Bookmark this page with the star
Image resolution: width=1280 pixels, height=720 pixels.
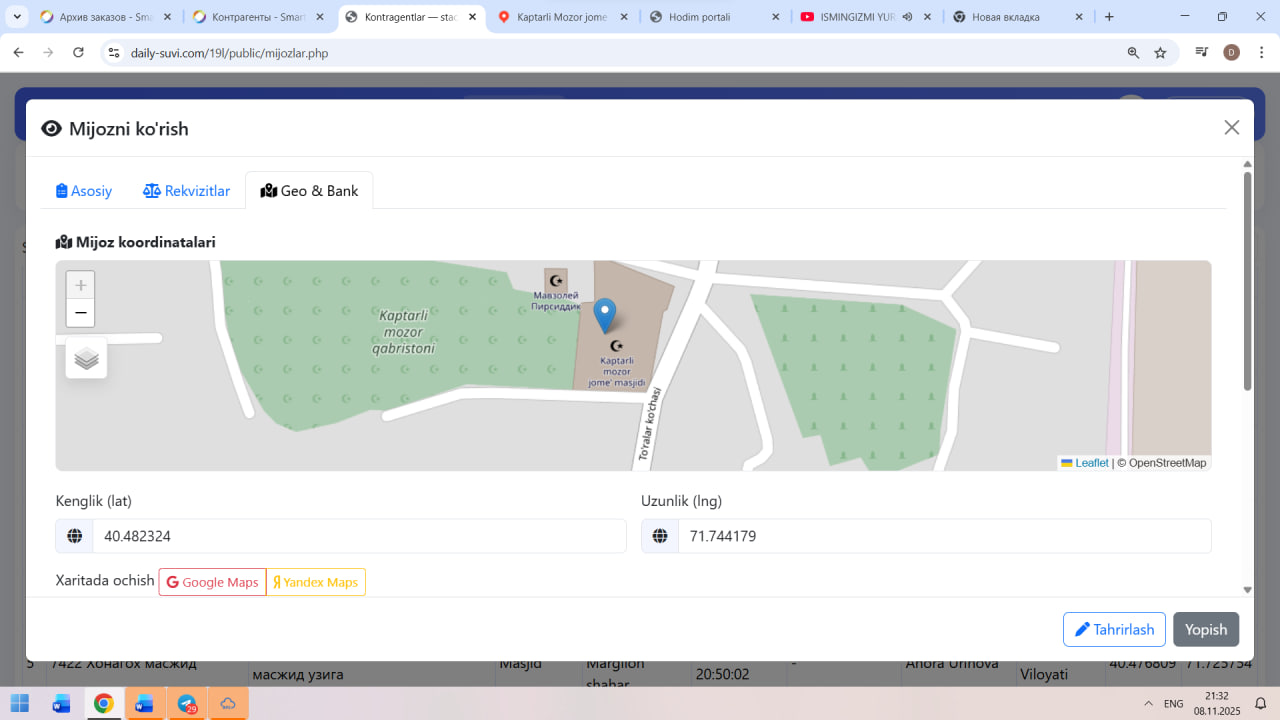[x=1160, y=53]
